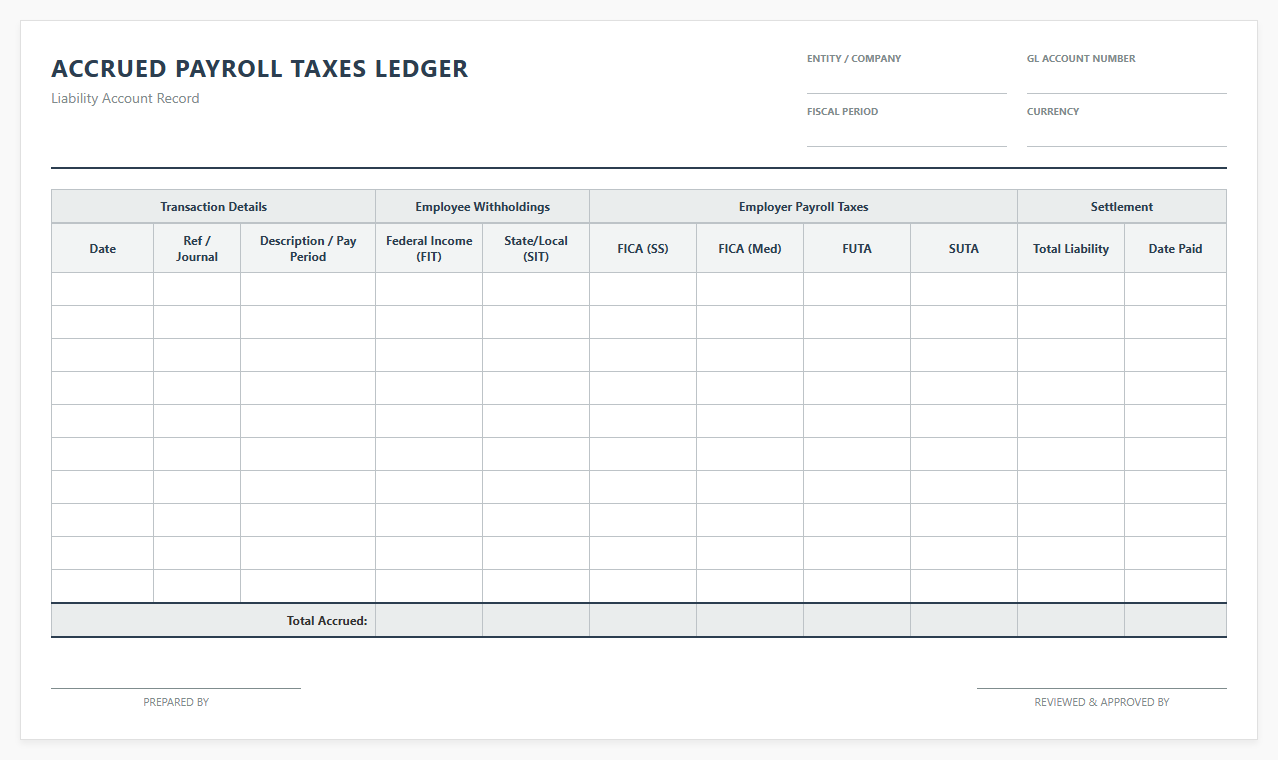
Task: Select Total Accrued cell under State/Local (SIT)
Action: [536, 620]
